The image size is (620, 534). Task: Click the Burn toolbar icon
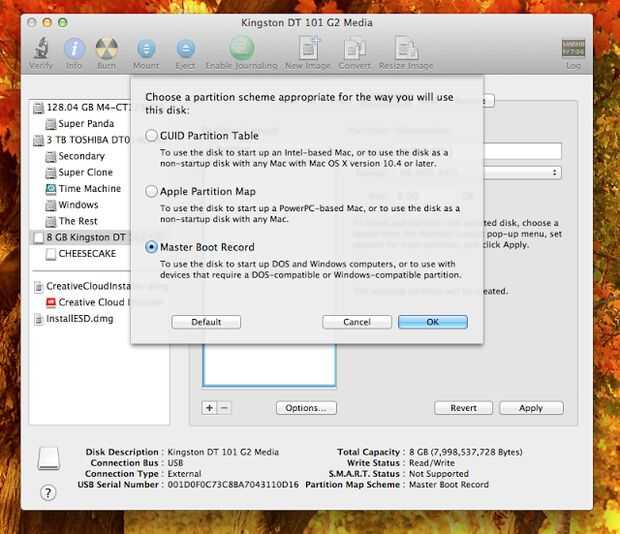tap(106, 54)
